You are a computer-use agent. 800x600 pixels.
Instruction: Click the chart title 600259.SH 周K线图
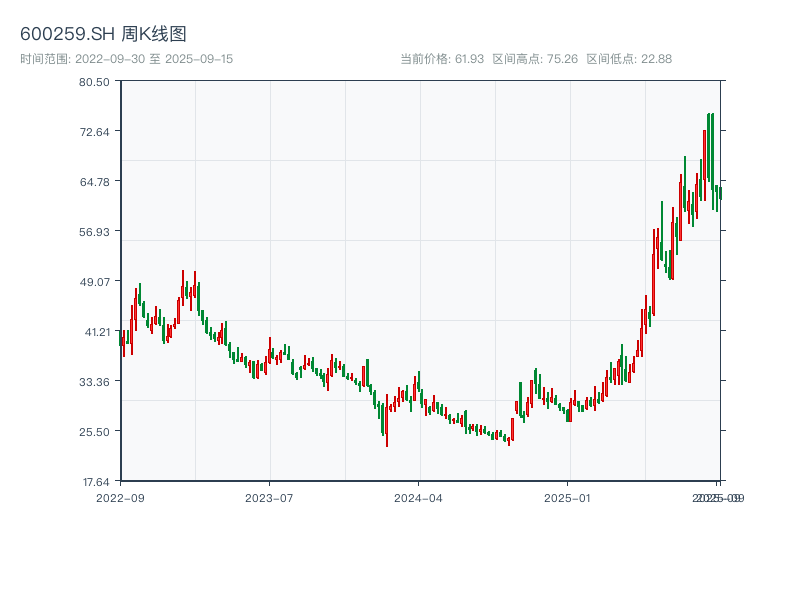click(103, 34)
